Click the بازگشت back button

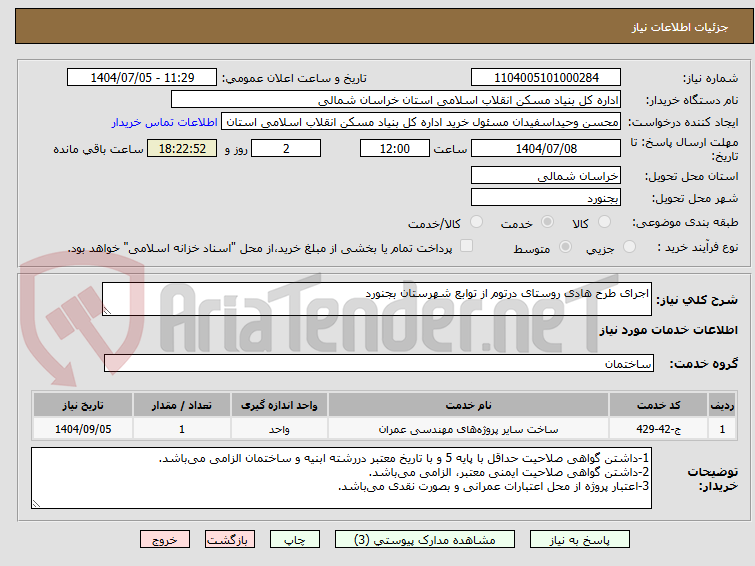pyautogui.click(x=230, y=540)
